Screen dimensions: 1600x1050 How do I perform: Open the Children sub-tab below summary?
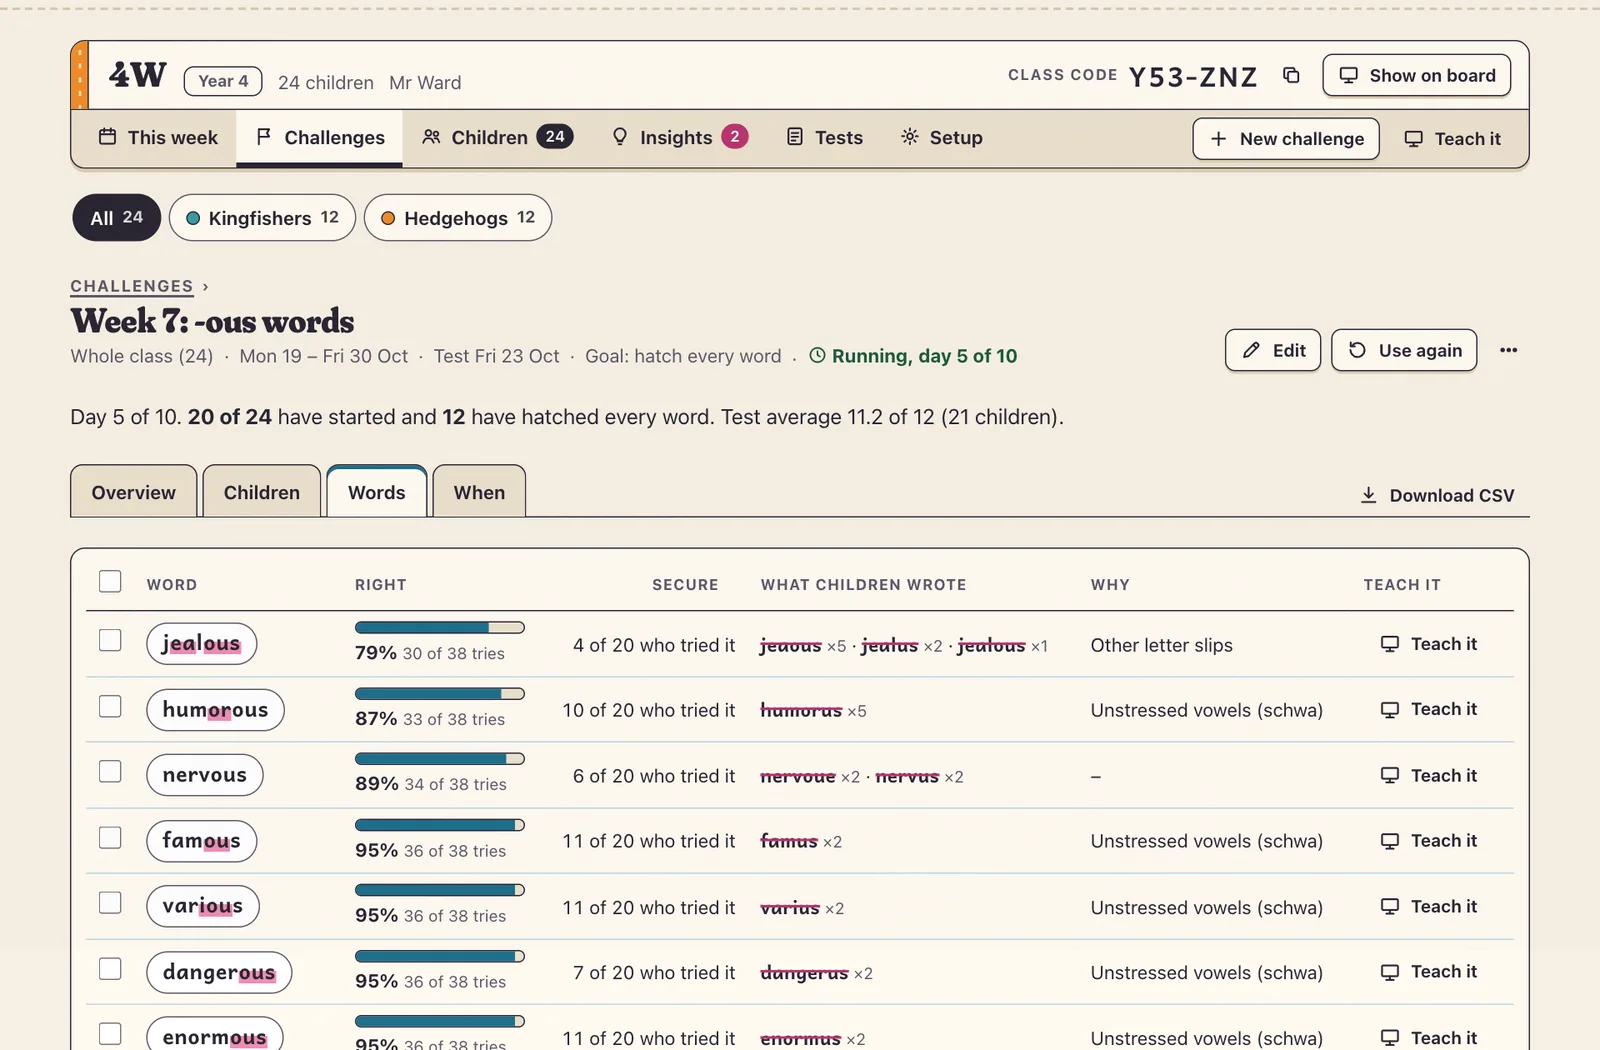coord(262,492)
